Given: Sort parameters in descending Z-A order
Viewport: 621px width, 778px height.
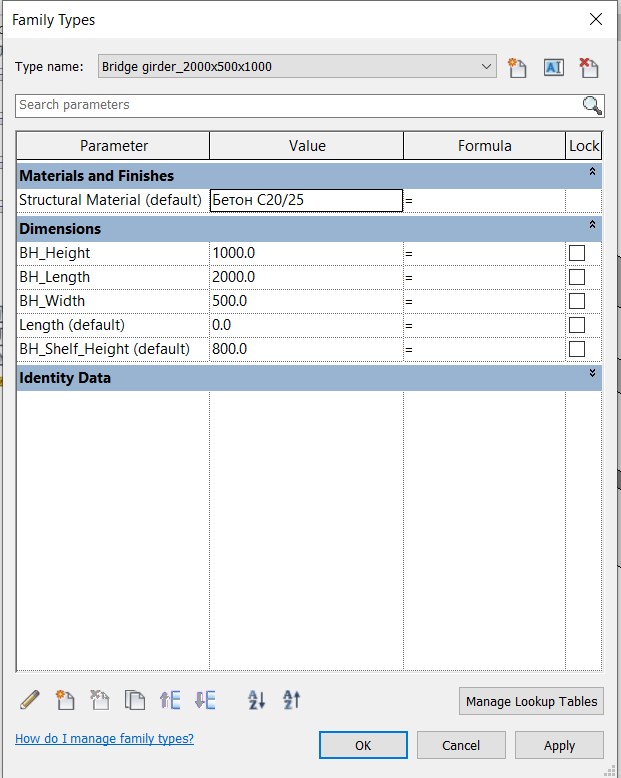Looking at the screenshot, I should (x=291, y=700).
